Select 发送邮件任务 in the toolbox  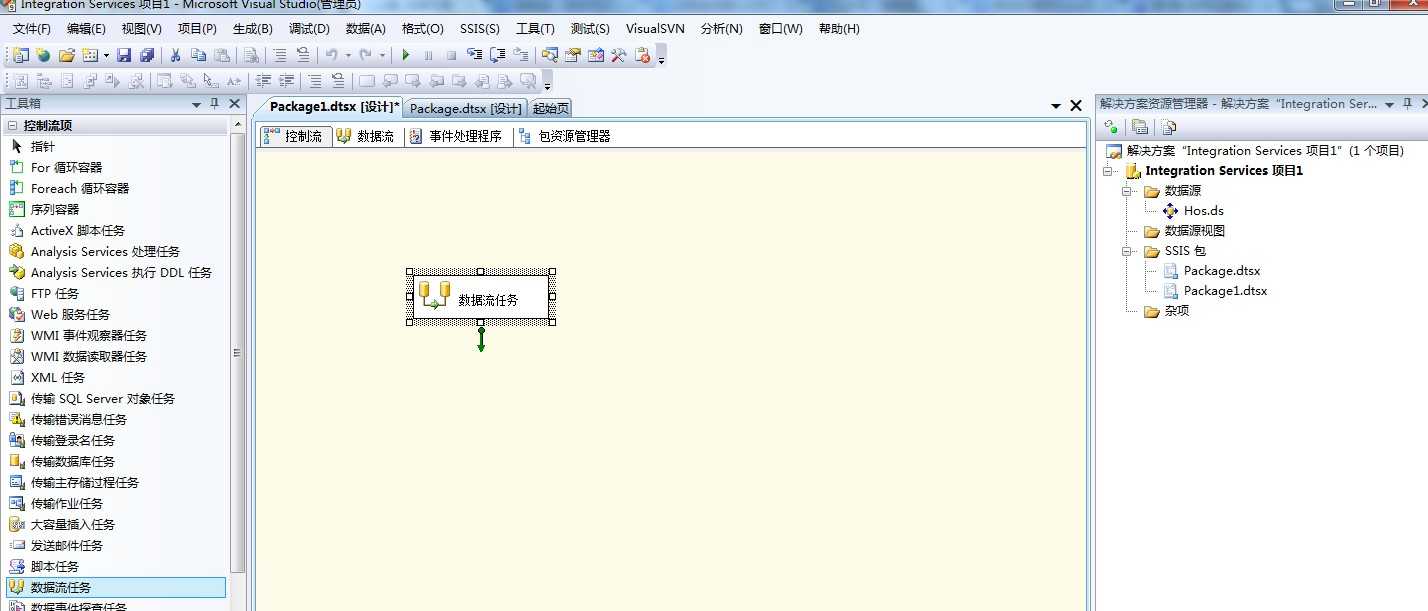point(115,545)
